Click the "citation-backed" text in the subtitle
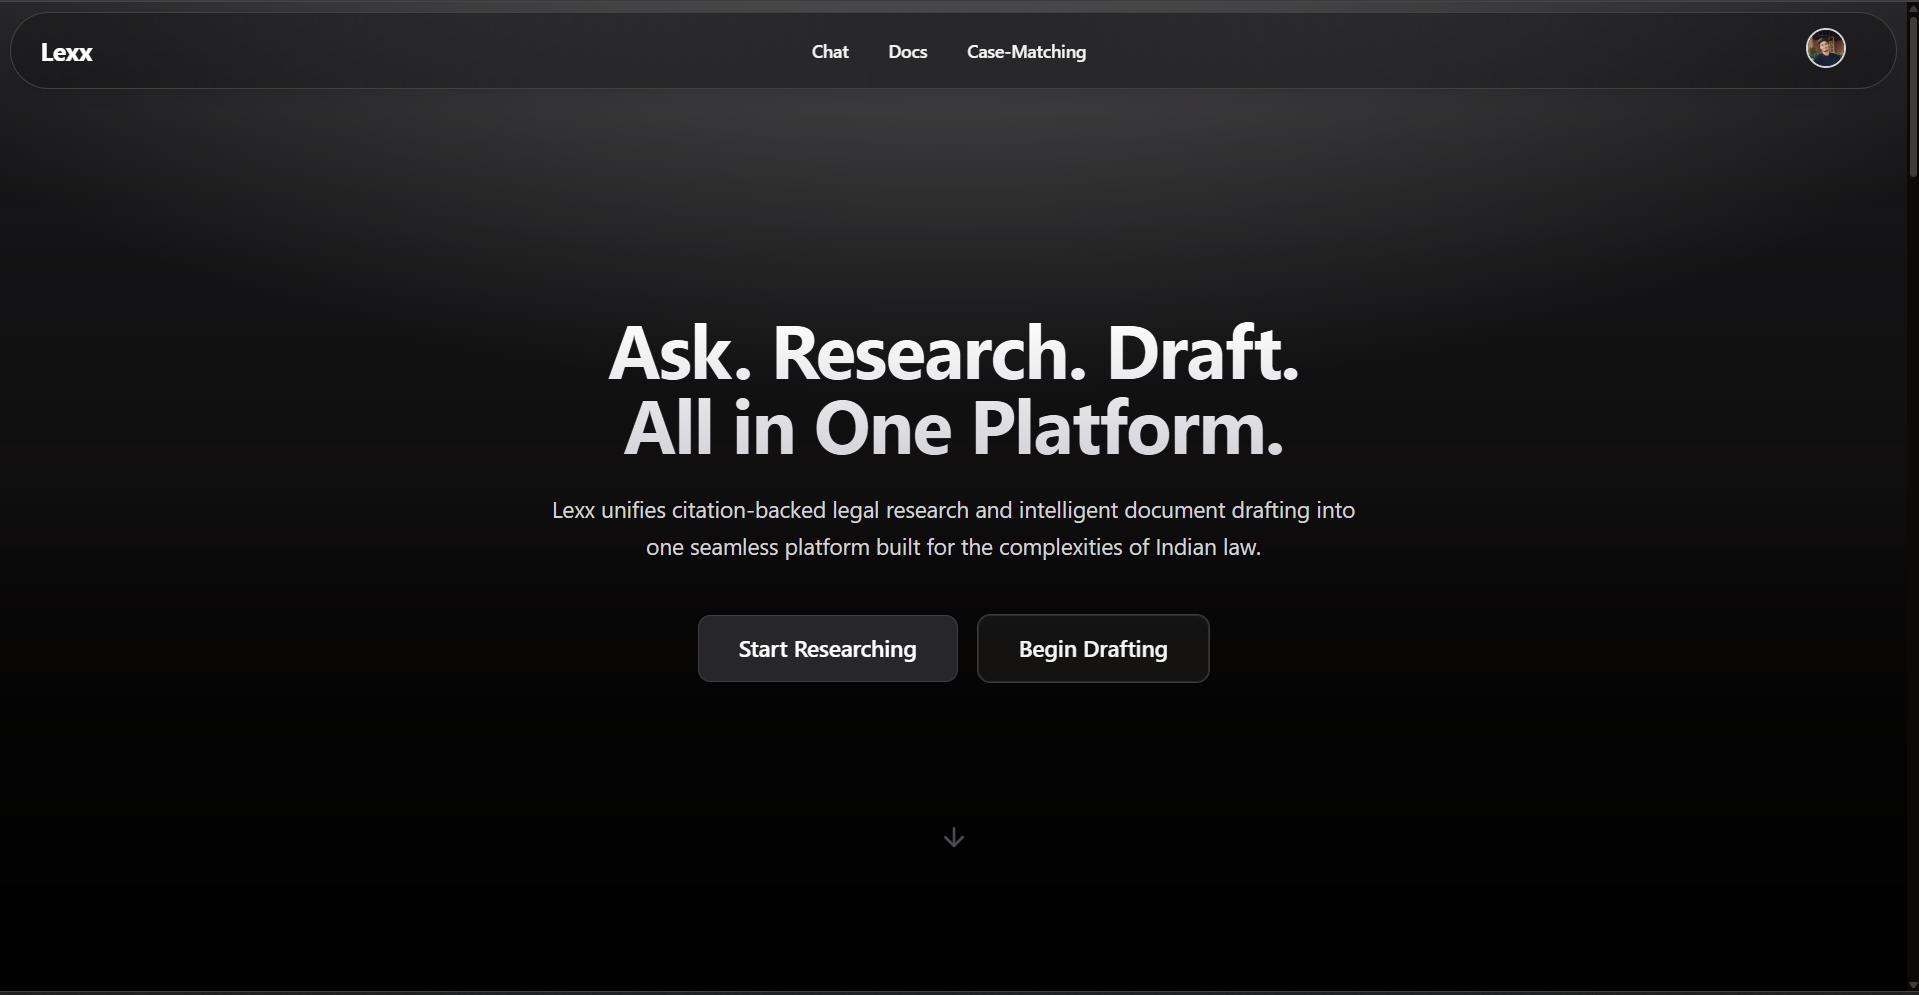The height and width of the screenshot is (995, 1919). [x=748, y=511]
